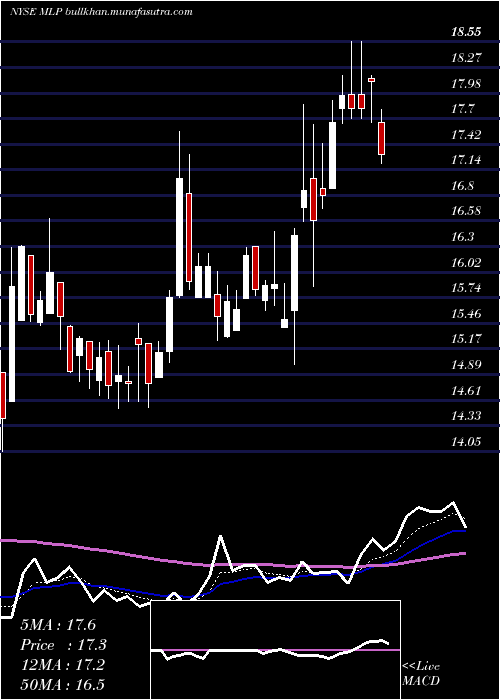Click the 17.7 price axis label

click(463, 109)
